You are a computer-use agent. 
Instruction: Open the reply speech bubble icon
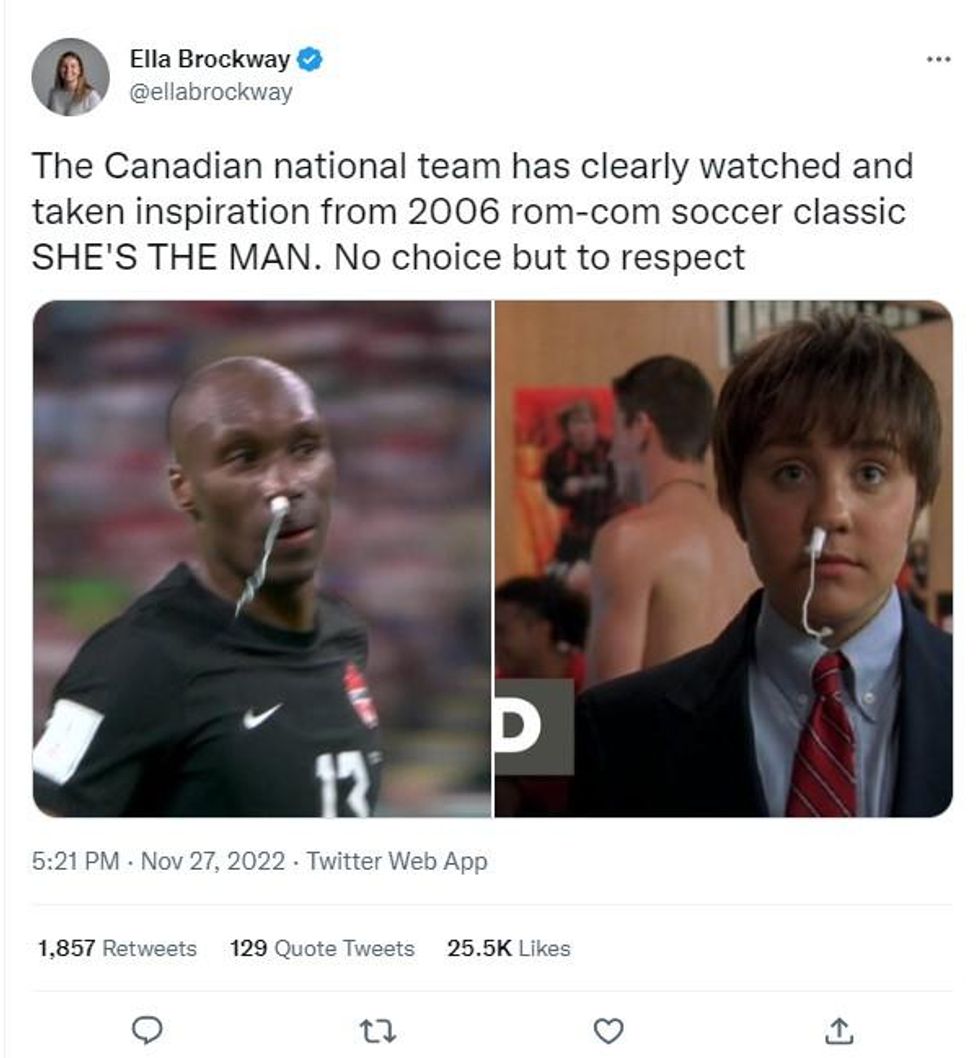click(x=146, y=1030)
